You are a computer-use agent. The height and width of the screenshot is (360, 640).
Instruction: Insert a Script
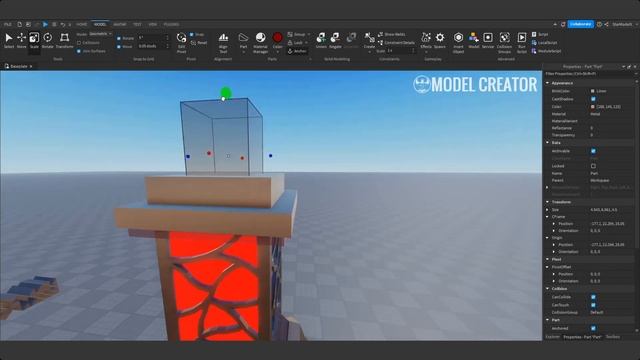(x=540, y=35)
